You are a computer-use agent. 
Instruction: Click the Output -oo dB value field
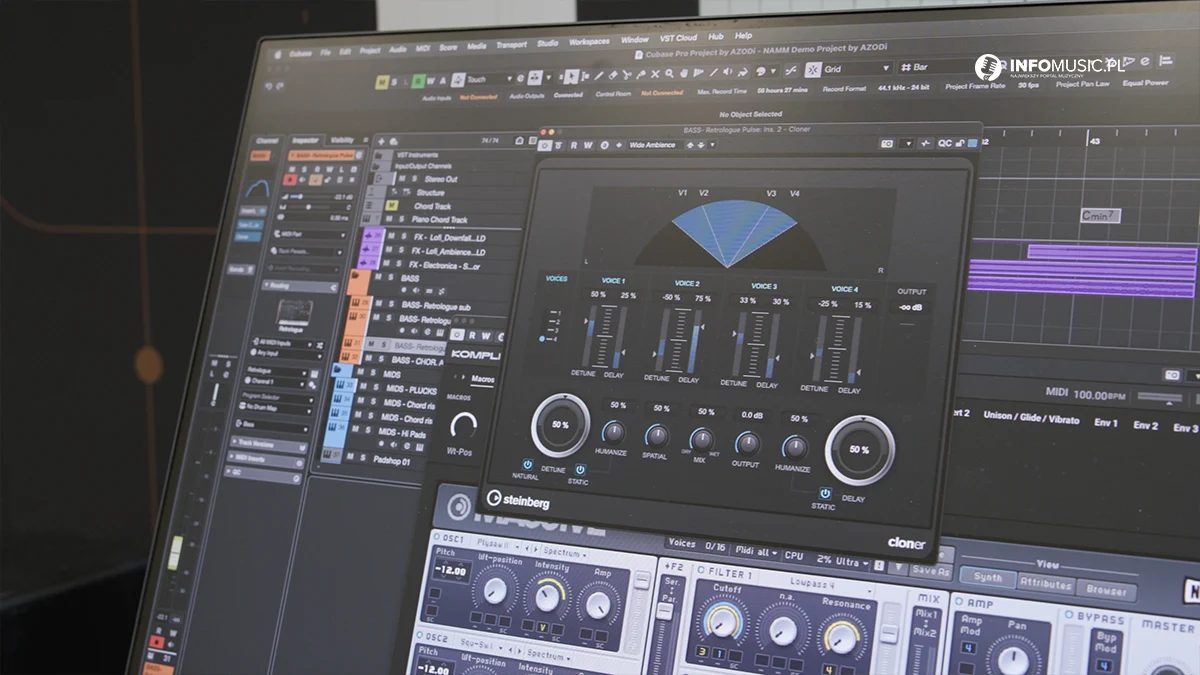910,307
